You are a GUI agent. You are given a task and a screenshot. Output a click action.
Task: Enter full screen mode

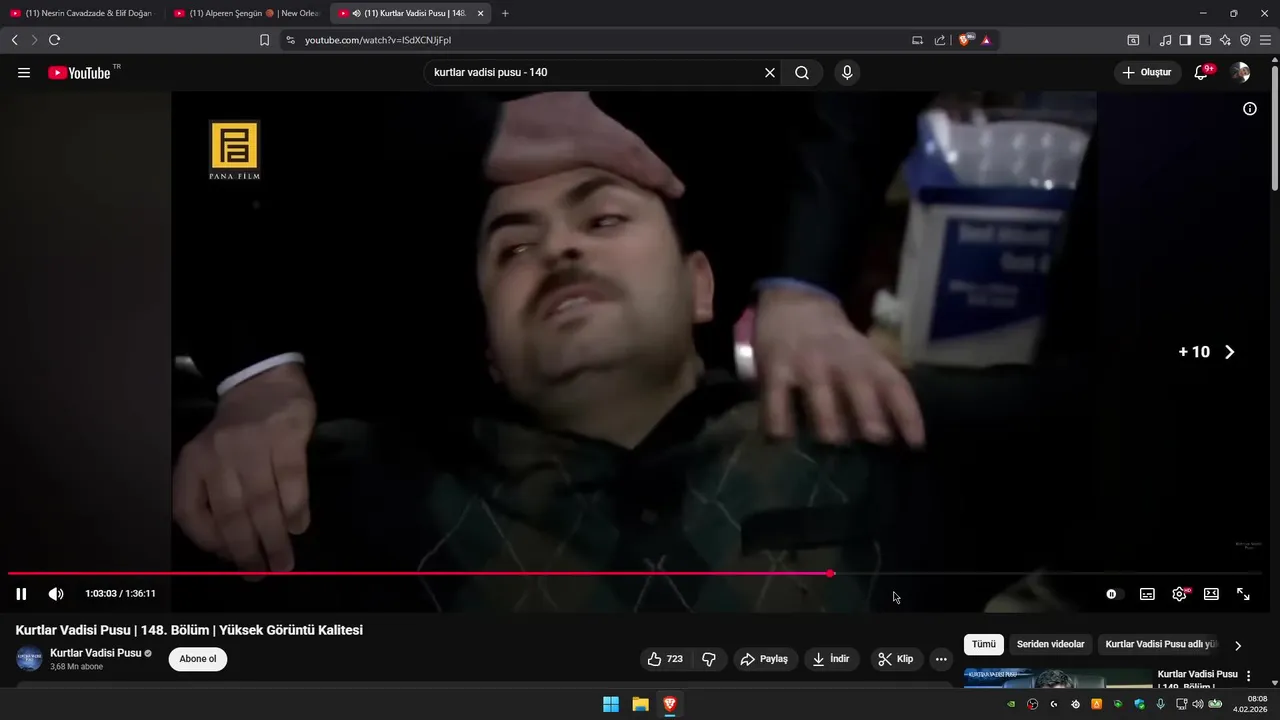click(1243, 594)
